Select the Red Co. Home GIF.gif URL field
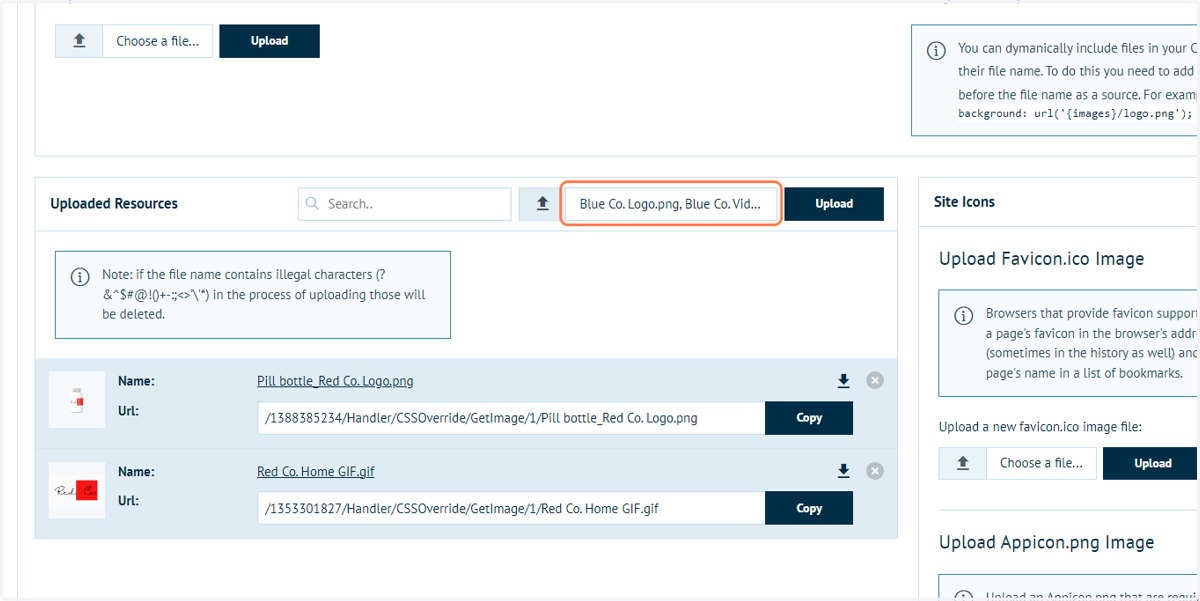 pyautogui.click(x=511, y=508)
